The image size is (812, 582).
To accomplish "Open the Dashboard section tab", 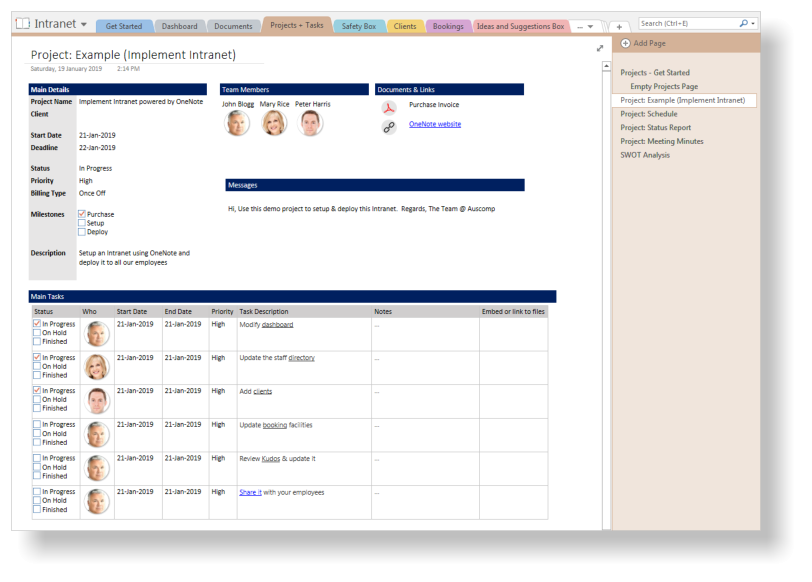I will [179, 26].
